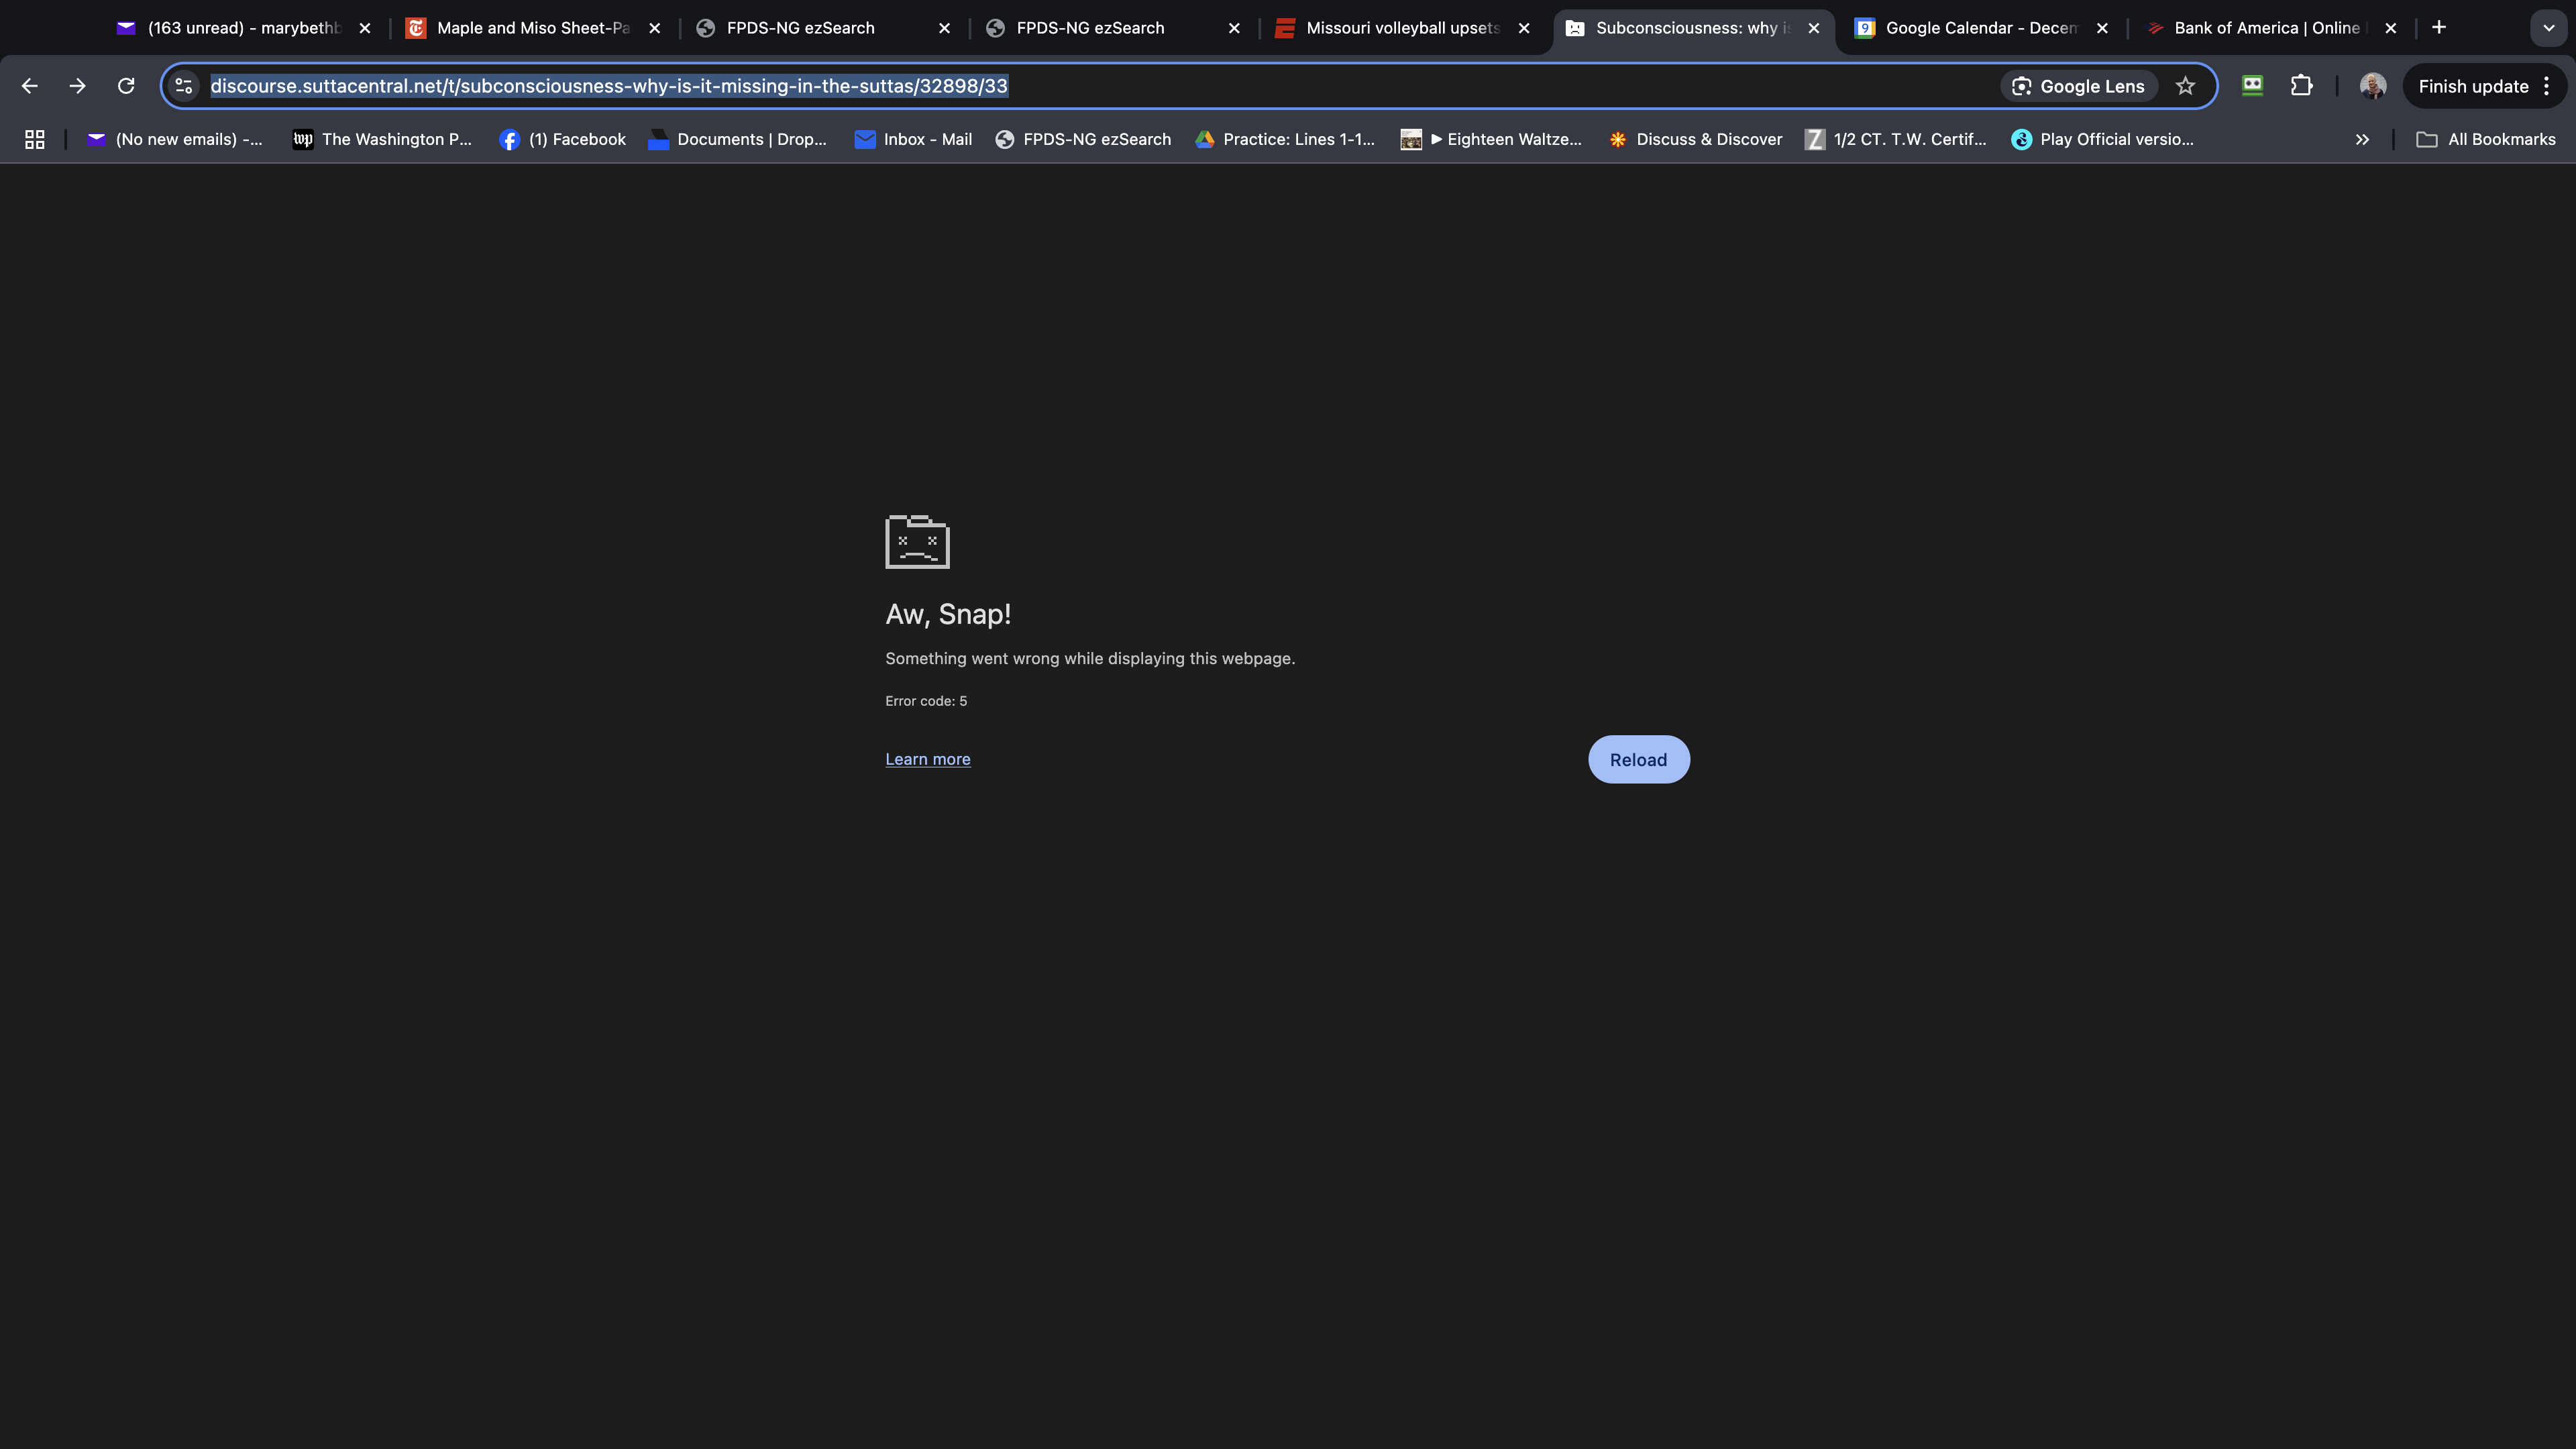The width and height of the screenshot is (2576, 1449).
Task: Close the 163 unread mail tab
Action: click(365, 28)
